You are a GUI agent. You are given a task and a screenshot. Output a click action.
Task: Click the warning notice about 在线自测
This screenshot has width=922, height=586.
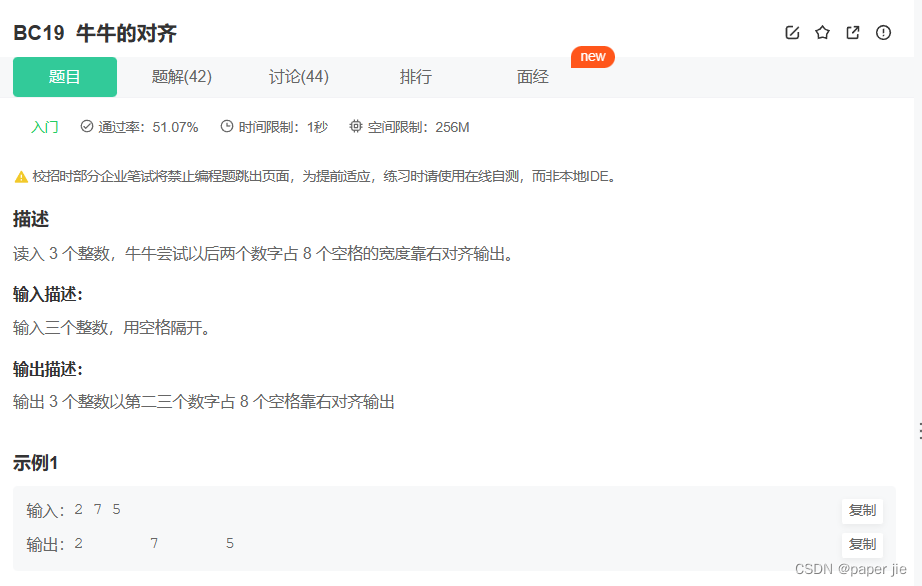(324, 176)
